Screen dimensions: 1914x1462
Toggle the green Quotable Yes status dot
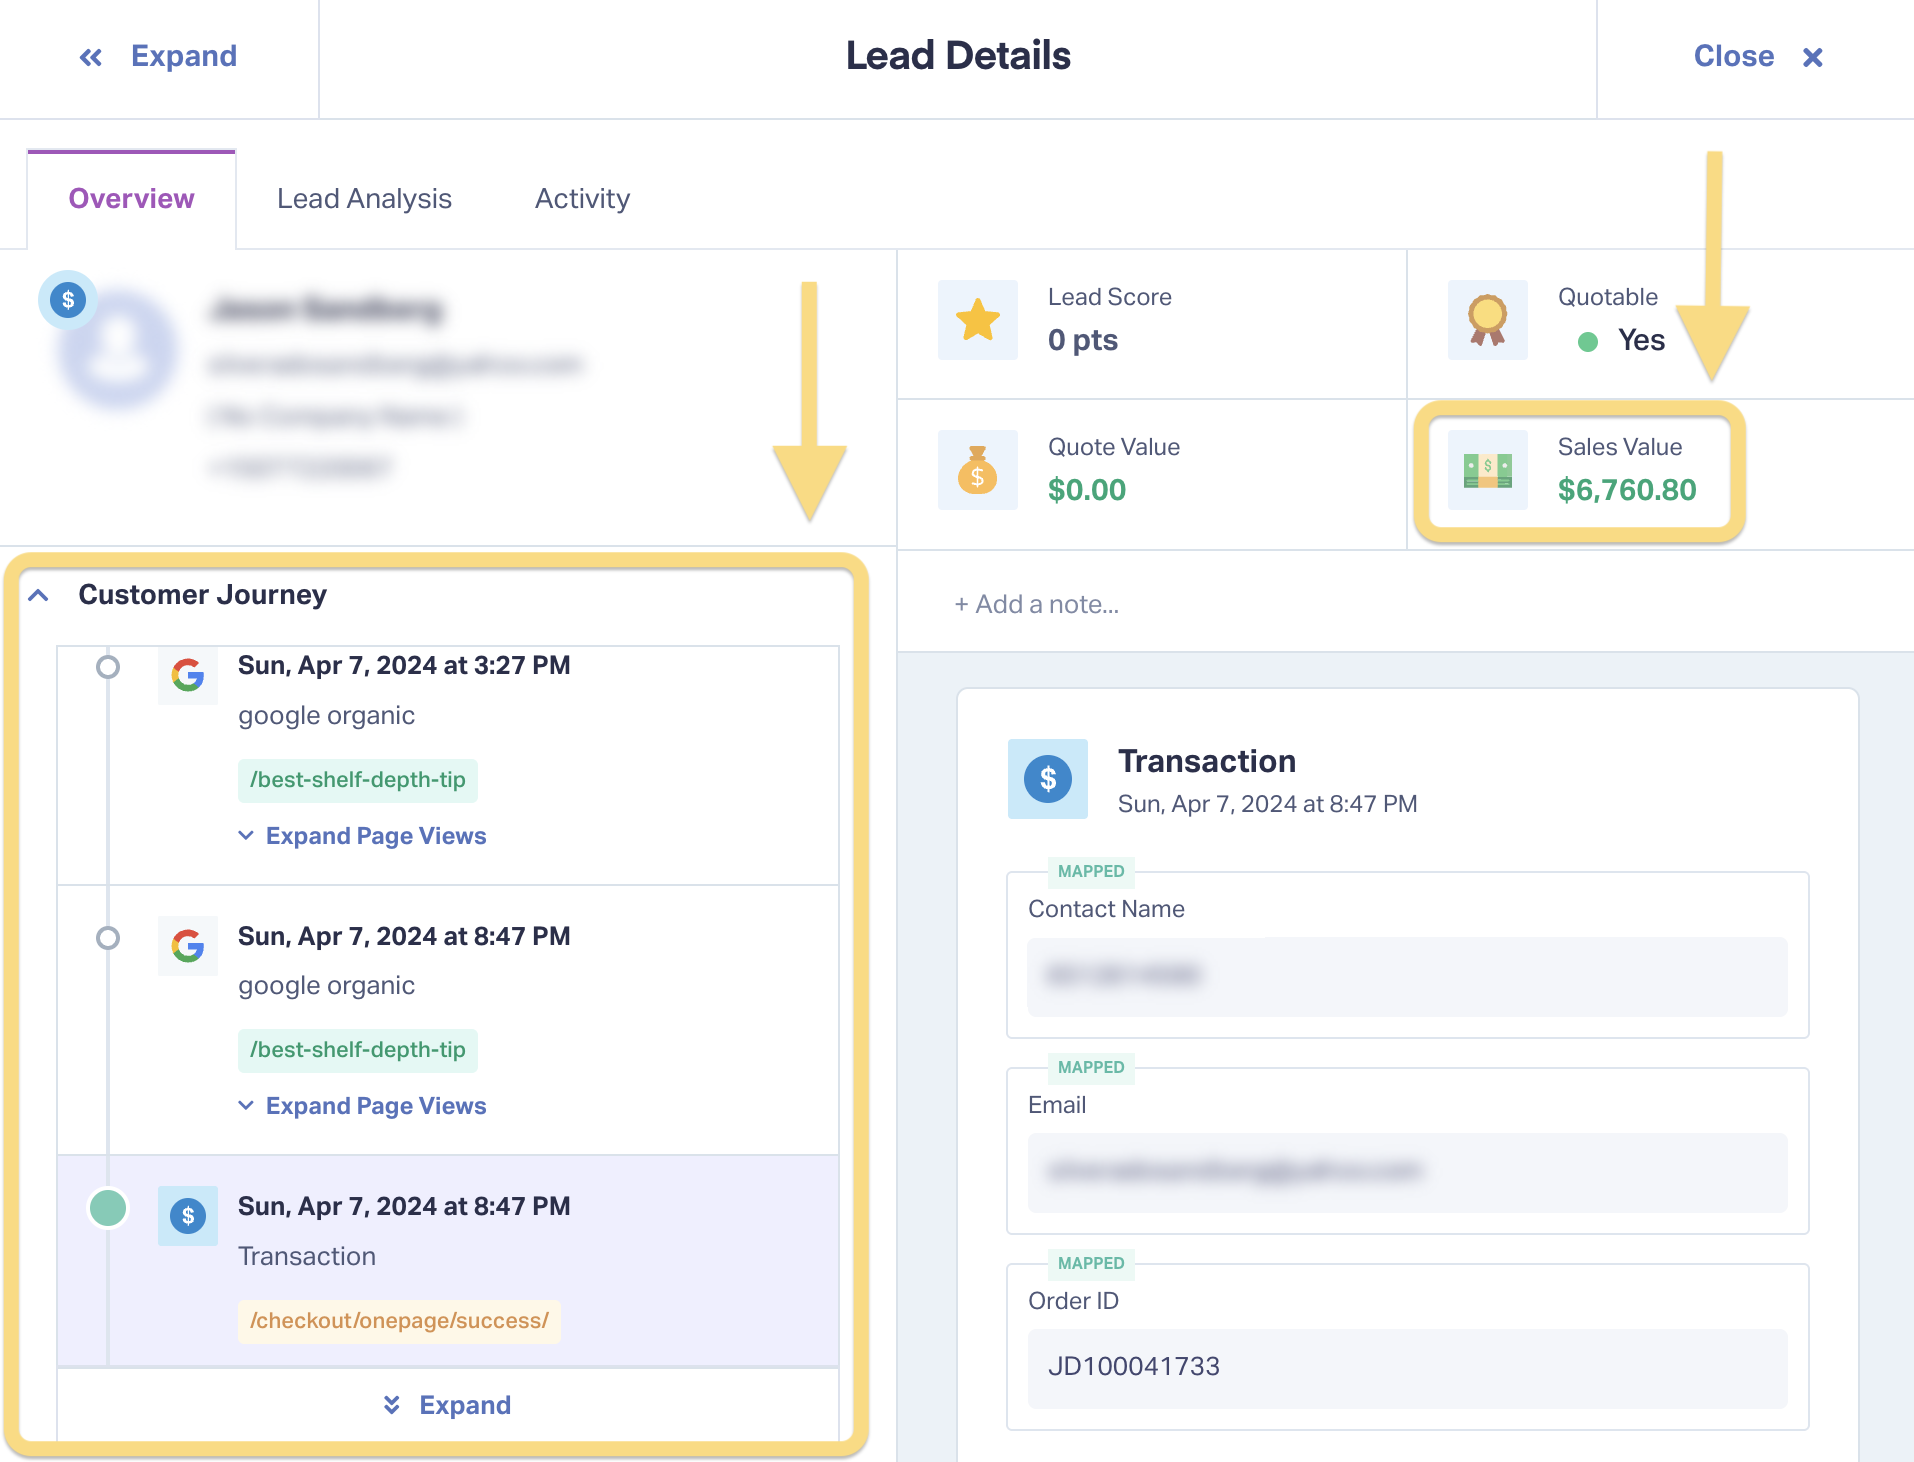tap(1587, 342)
